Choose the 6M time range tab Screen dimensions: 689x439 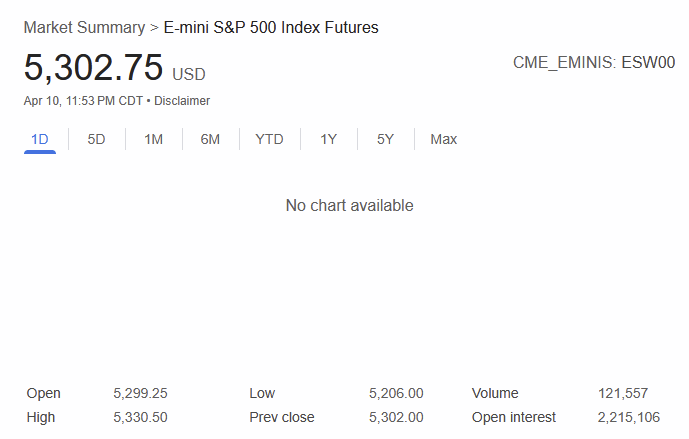[210, 140]
